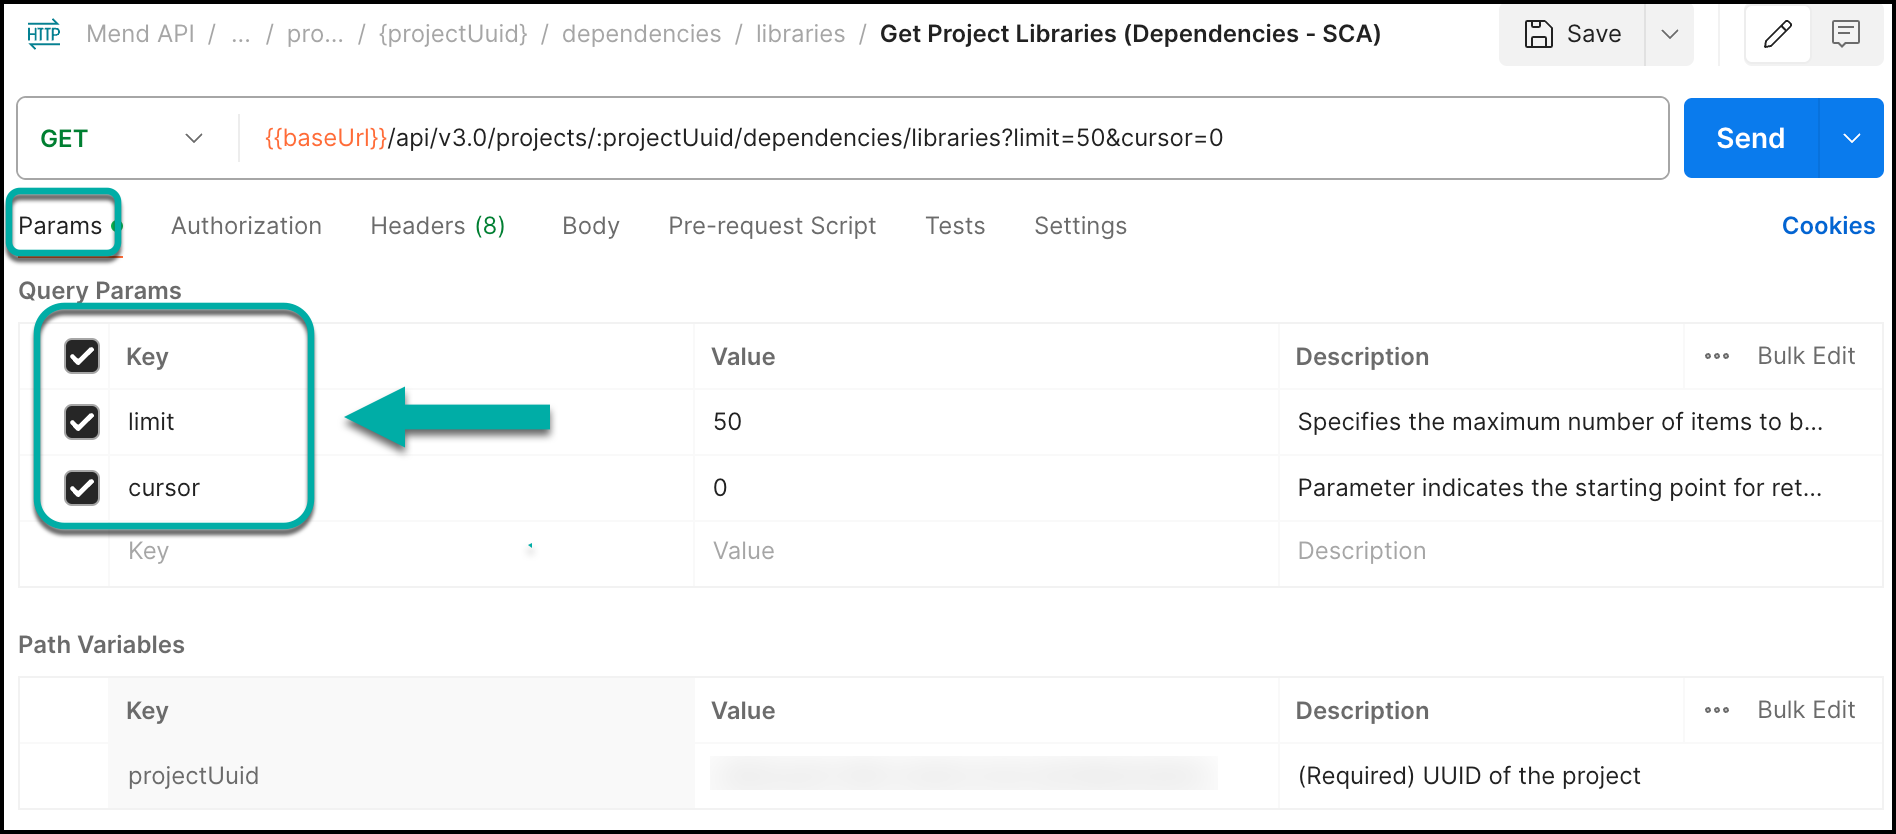Open the Cookies link

[1827, 226]
